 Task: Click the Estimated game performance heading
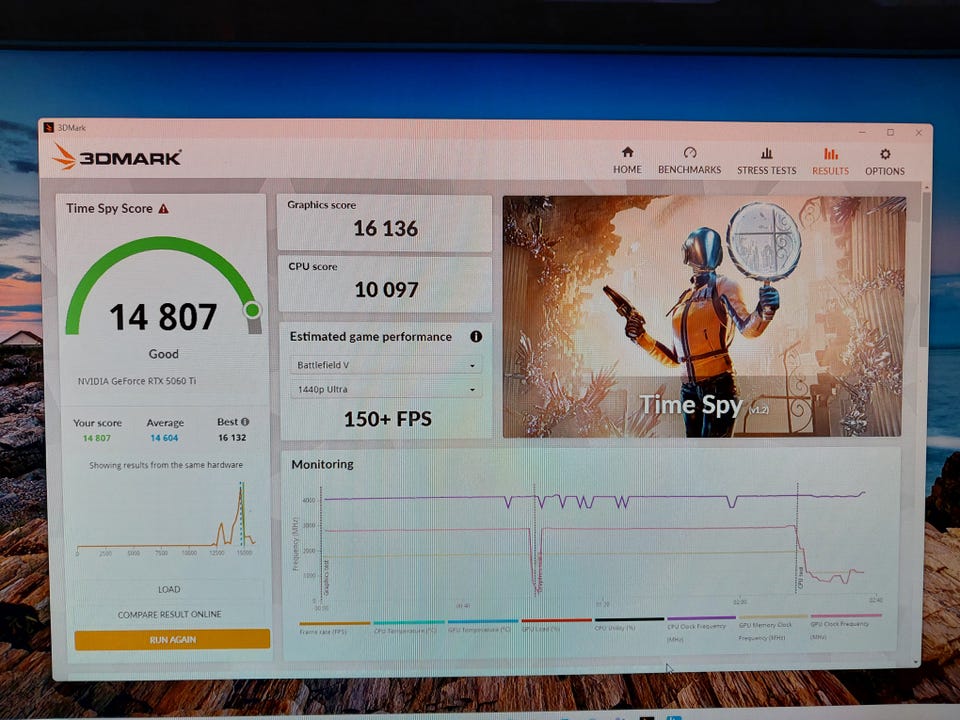click(370, 337)
